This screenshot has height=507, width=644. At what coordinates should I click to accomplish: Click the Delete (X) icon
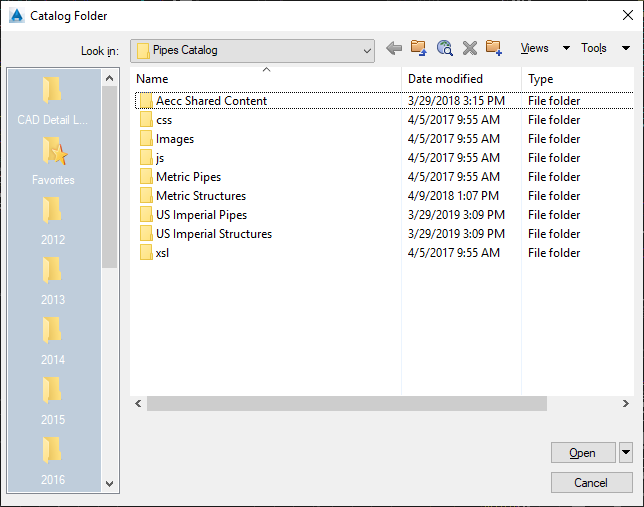(x=469, y=48)
